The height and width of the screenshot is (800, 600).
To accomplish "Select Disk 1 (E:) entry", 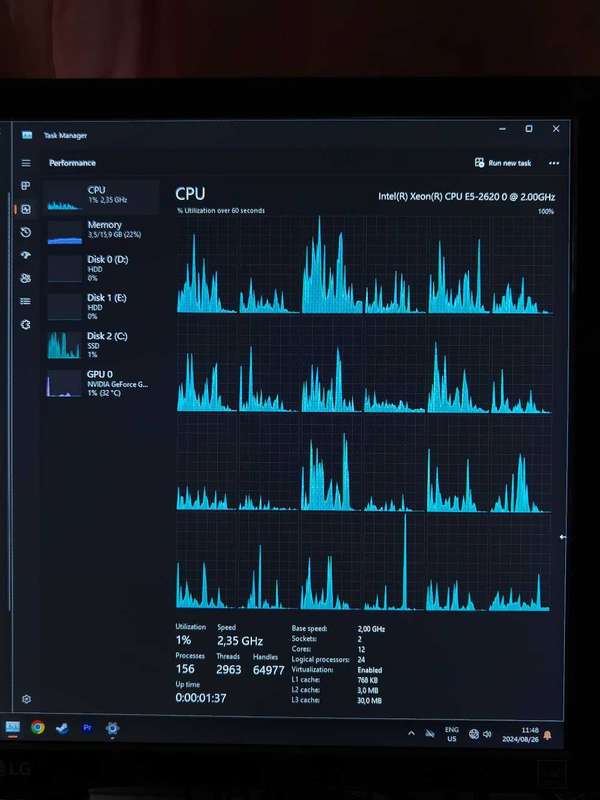I will point(102,307).
